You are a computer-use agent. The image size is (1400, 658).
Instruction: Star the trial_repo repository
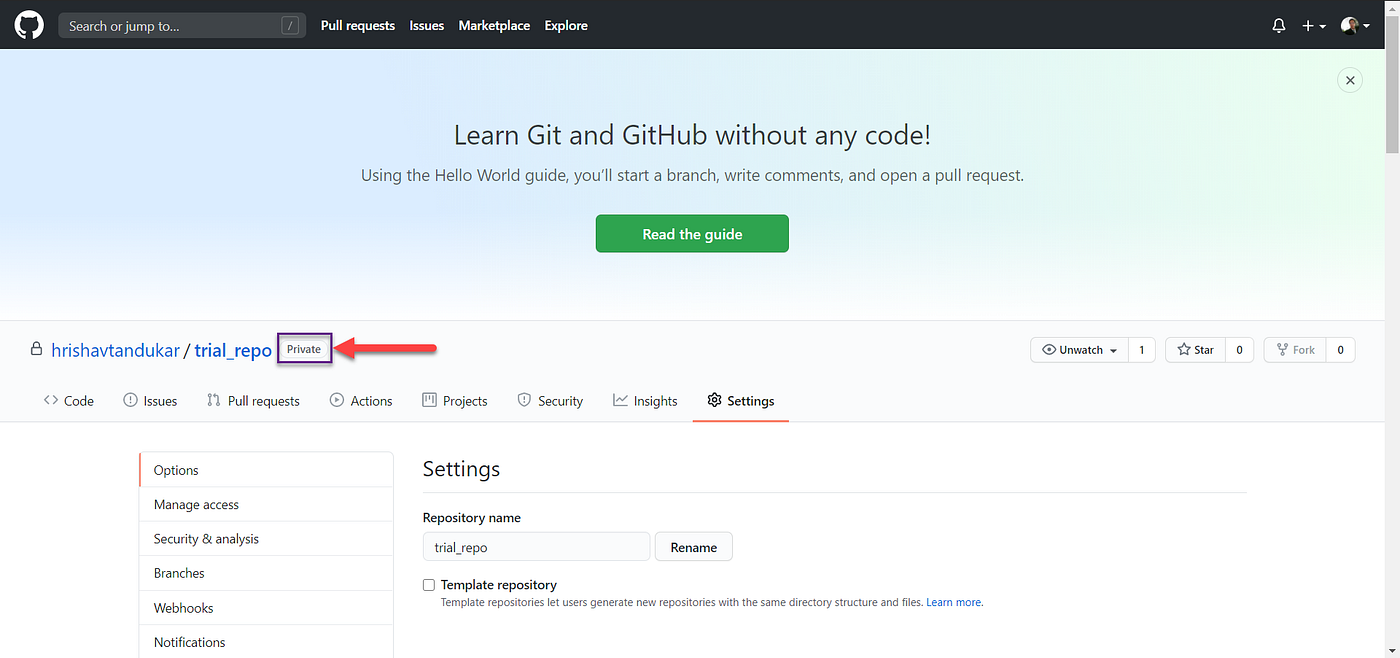click(x=1194, y=349)
